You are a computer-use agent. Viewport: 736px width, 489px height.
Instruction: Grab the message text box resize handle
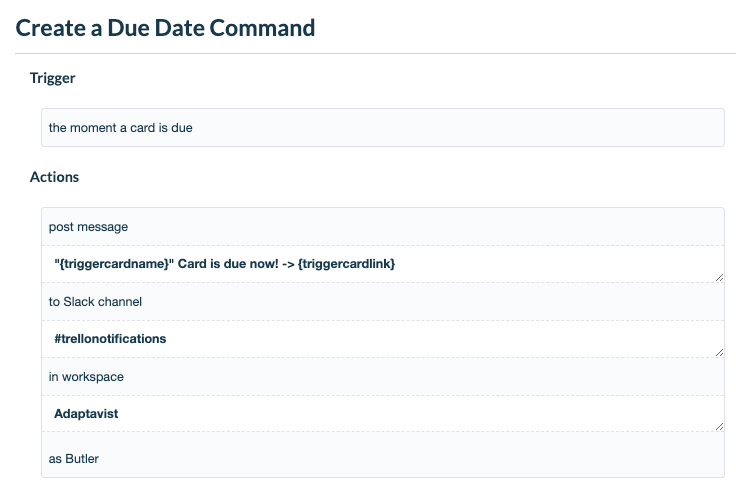(719, 277)
